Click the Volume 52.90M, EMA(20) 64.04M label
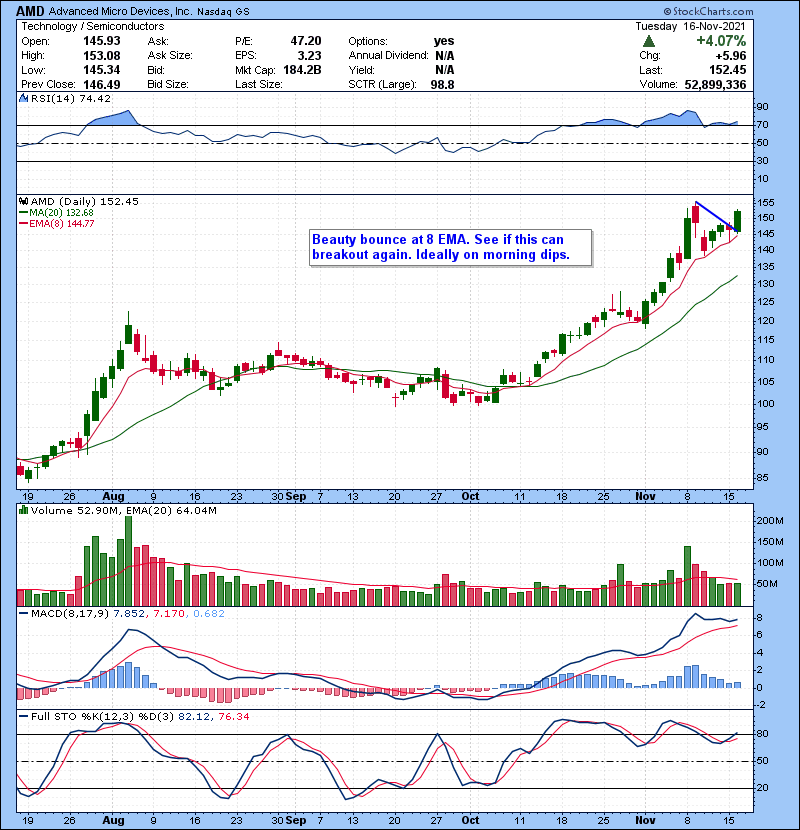This screenshot has width=800, height=830. pyautogui.click(x=123, y=510)
